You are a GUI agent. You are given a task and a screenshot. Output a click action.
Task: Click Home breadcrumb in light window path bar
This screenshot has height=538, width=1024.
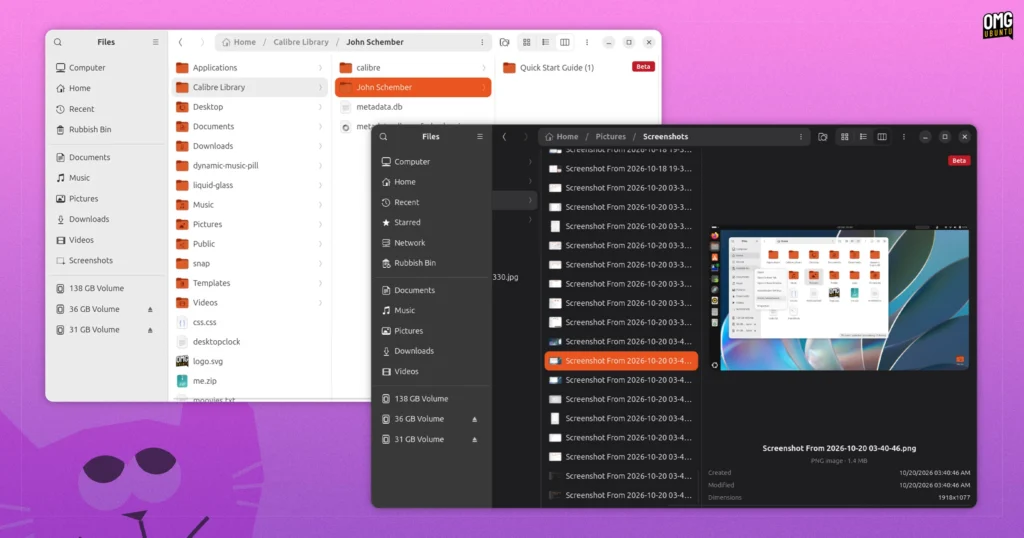[x=239, y=42]
